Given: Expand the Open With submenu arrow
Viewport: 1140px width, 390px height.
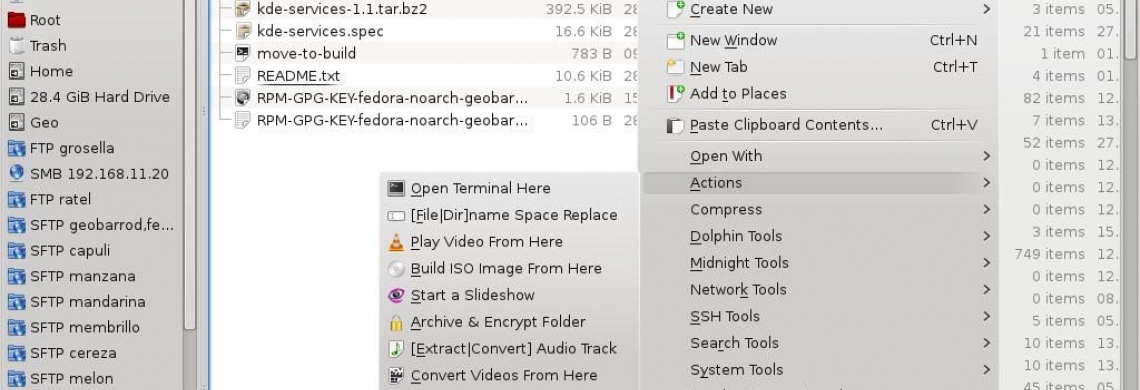Looking at the screenshot, I should [987, 156].
